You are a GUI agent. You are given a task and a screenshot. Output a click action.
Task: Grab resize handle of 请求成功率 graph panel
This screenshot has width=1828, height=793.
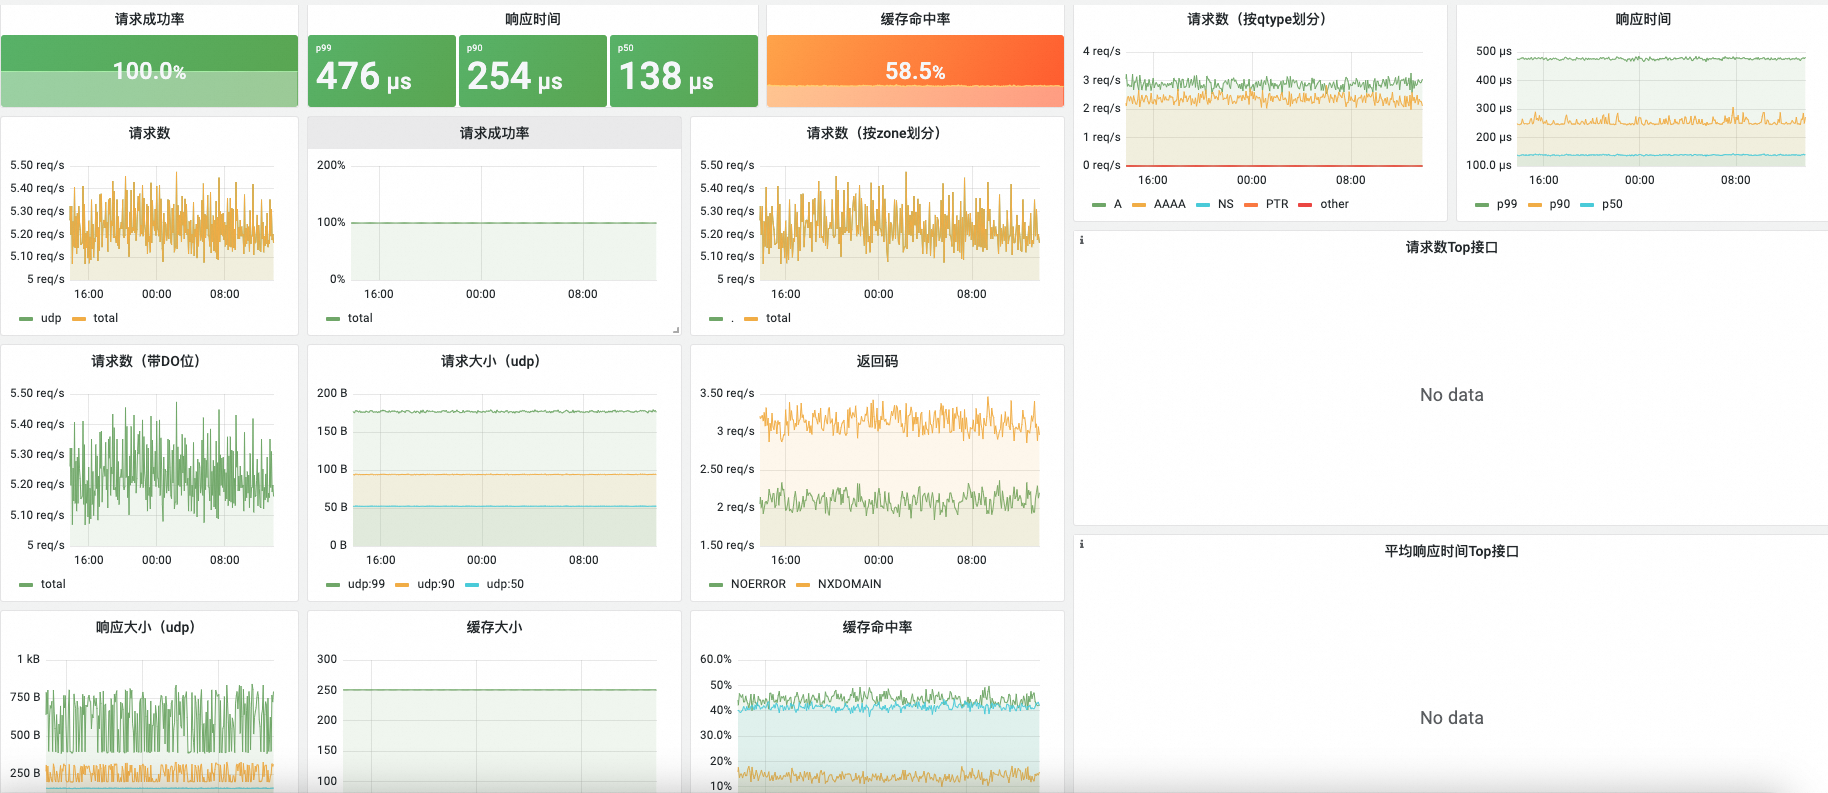pos(676,329)
